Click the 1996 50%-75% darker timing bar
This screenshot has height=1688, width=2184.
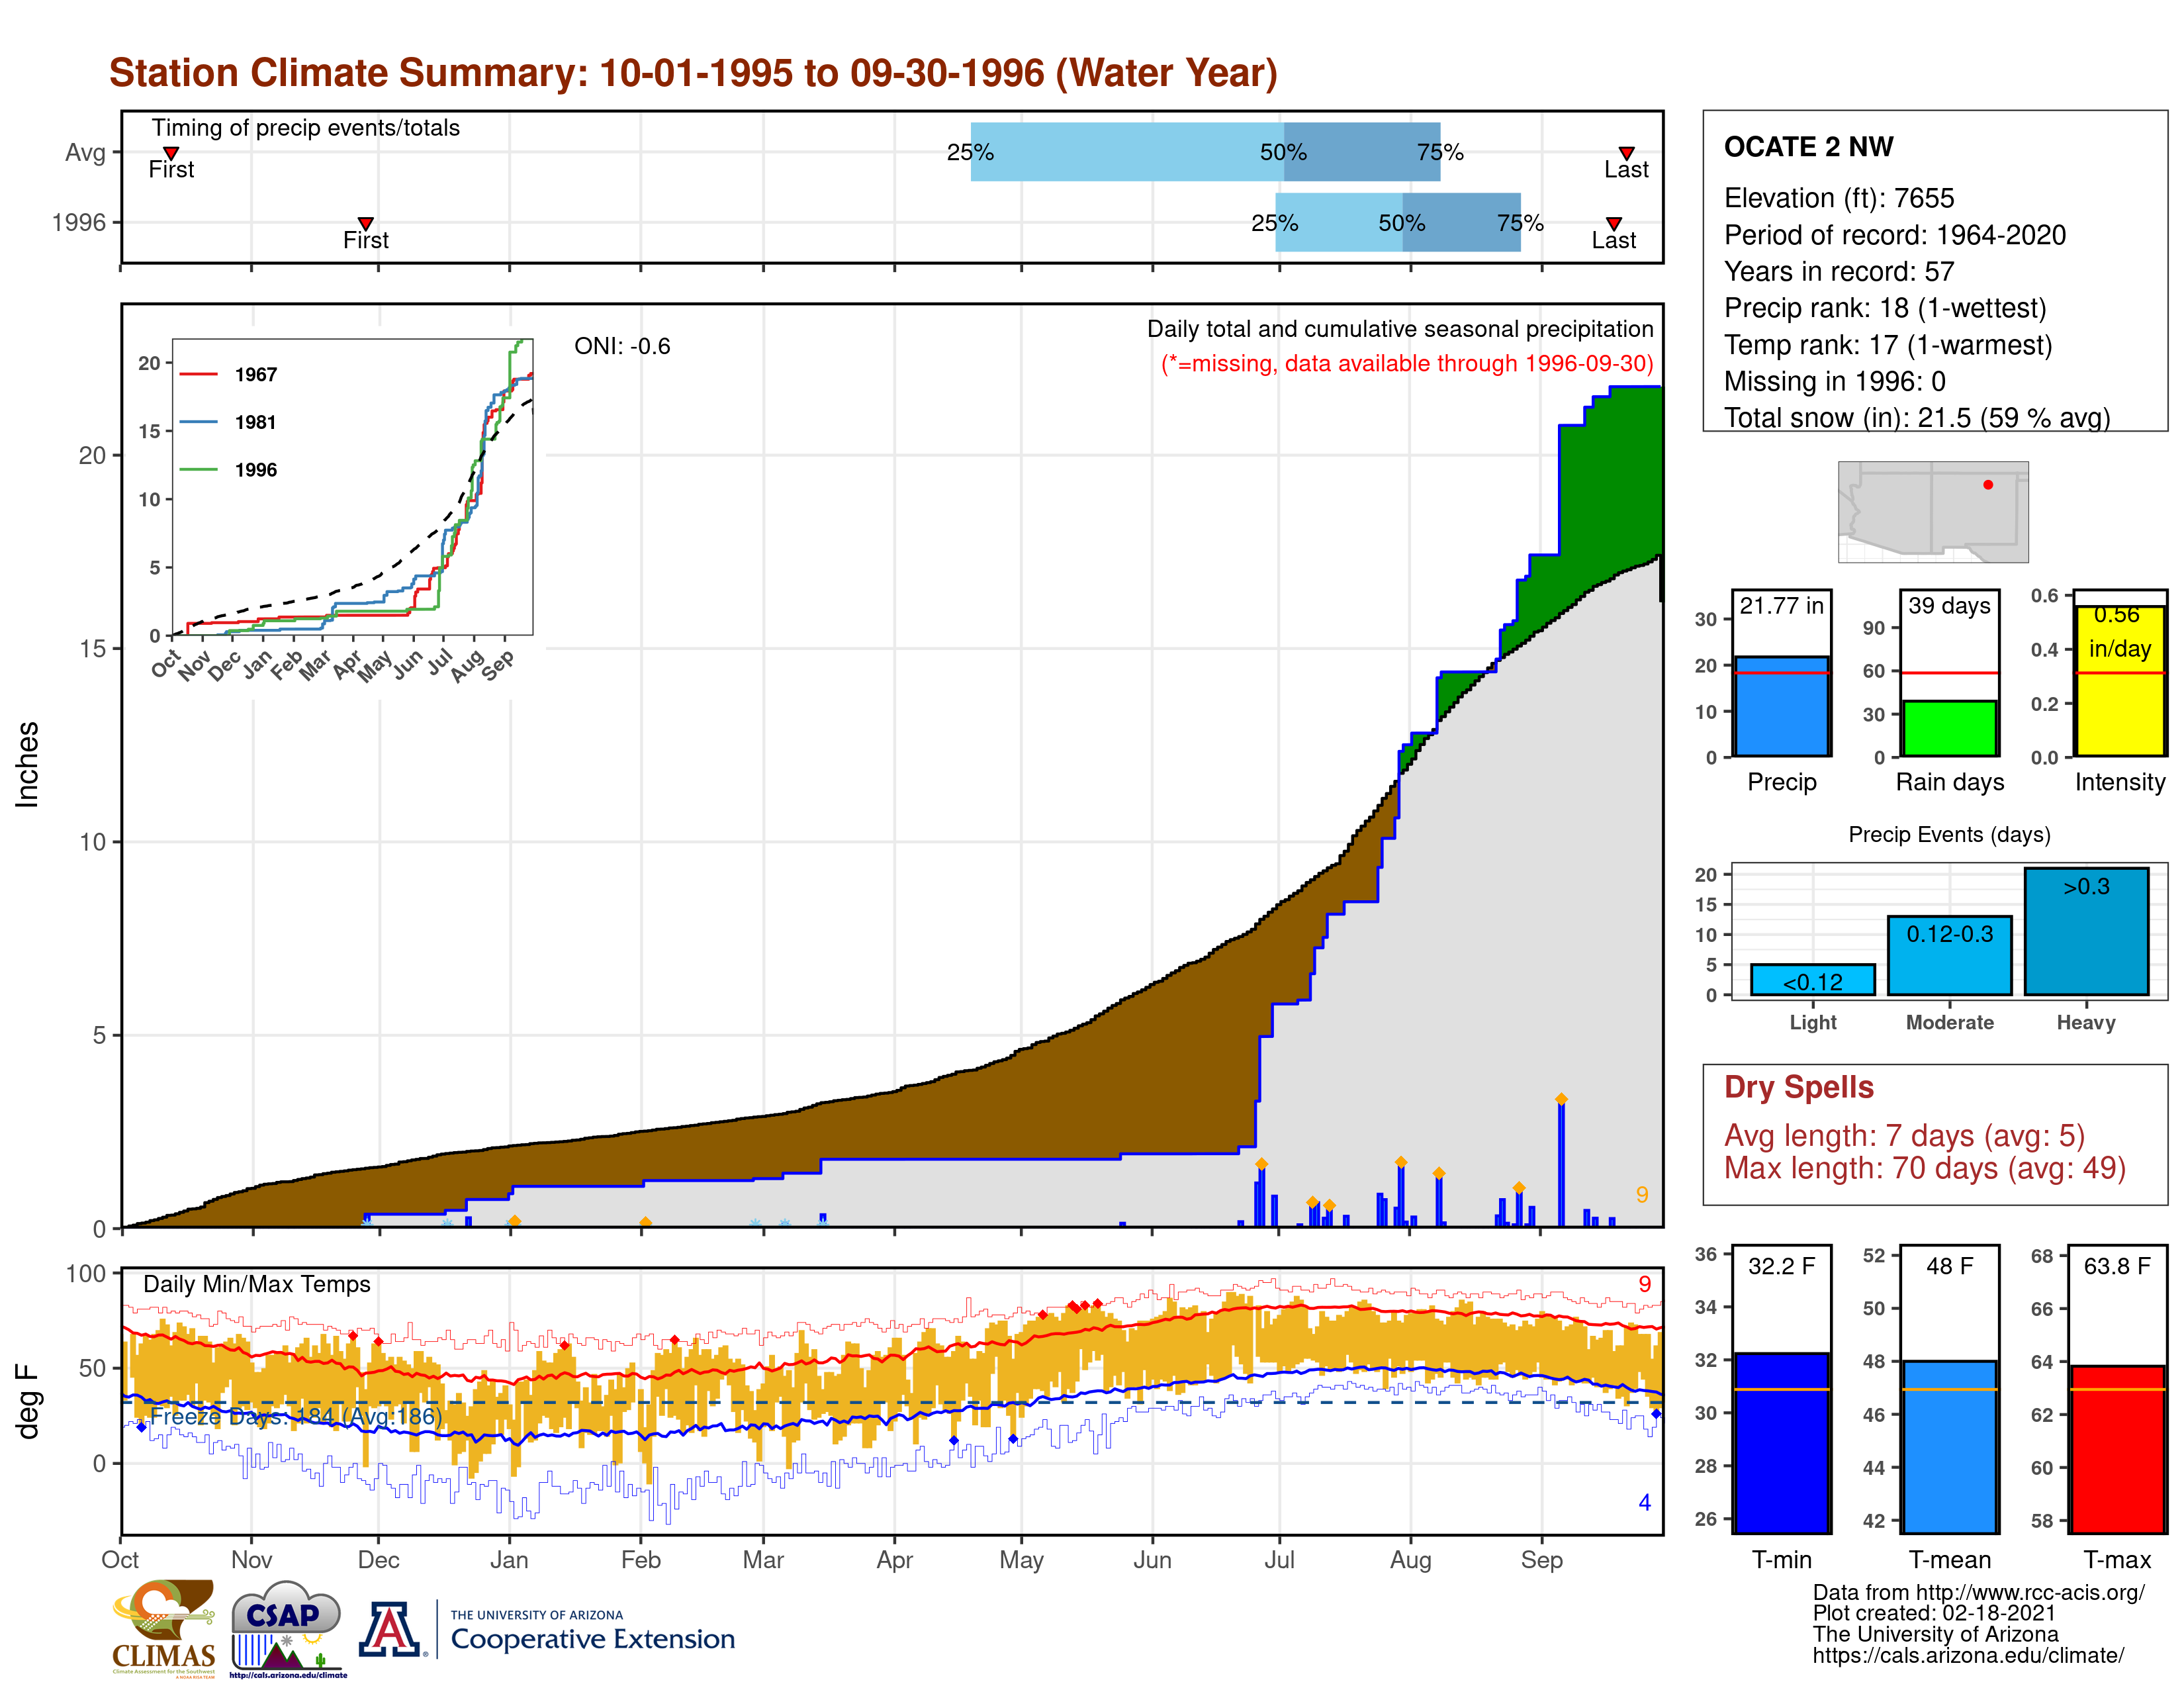[1461, 222]
